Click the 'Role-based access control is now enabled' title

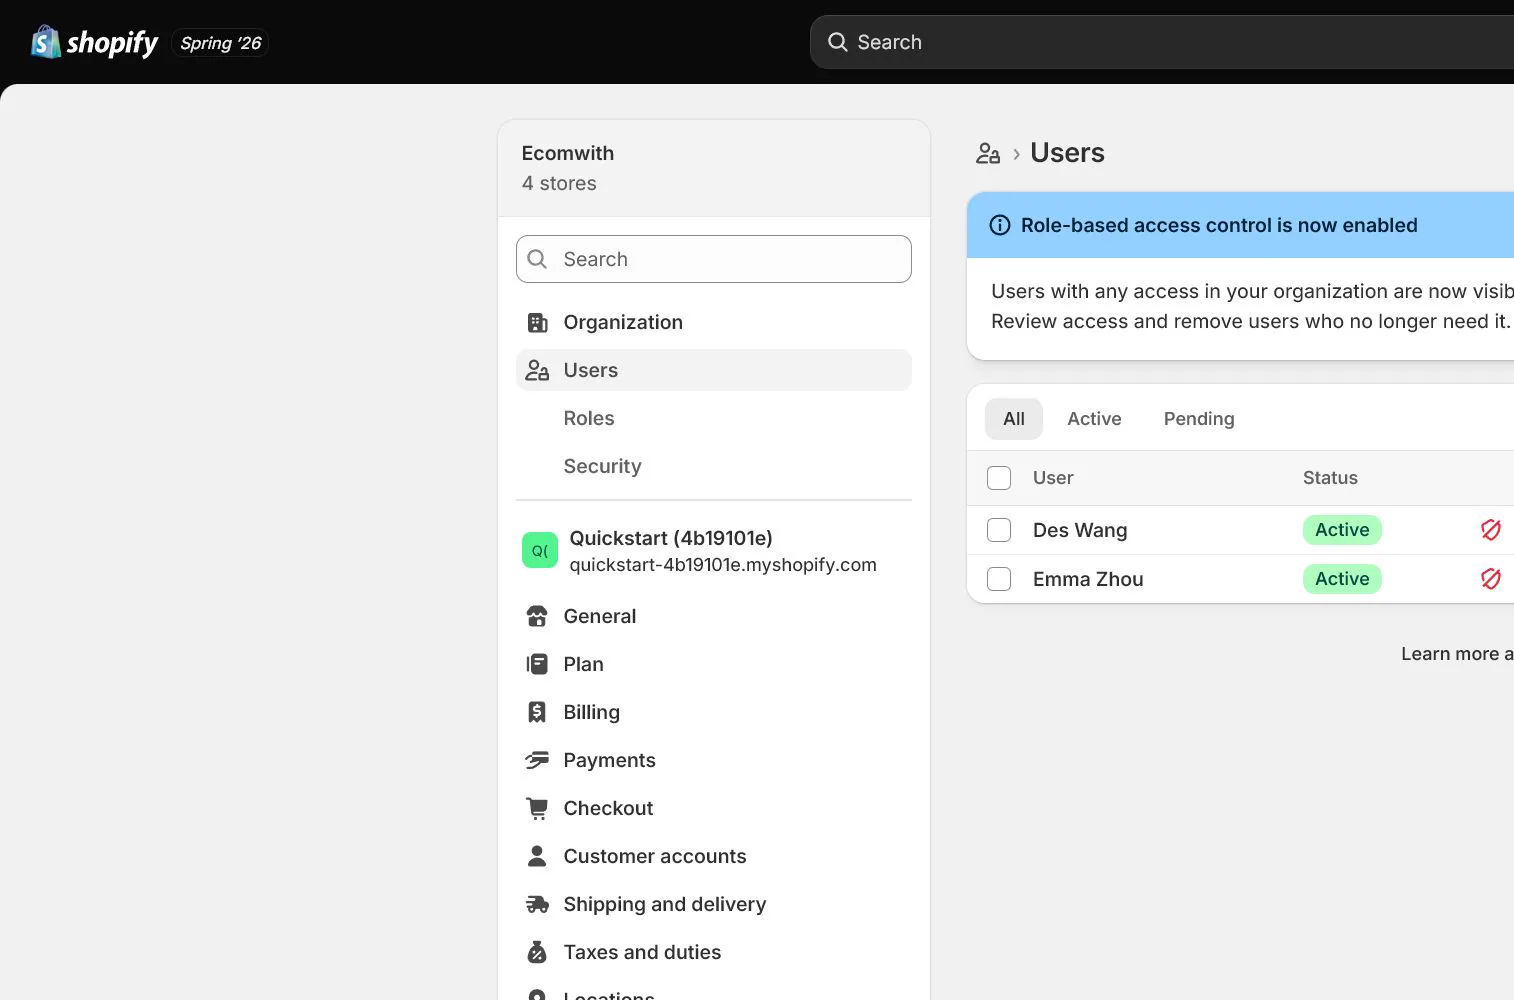coord(1219,225)
